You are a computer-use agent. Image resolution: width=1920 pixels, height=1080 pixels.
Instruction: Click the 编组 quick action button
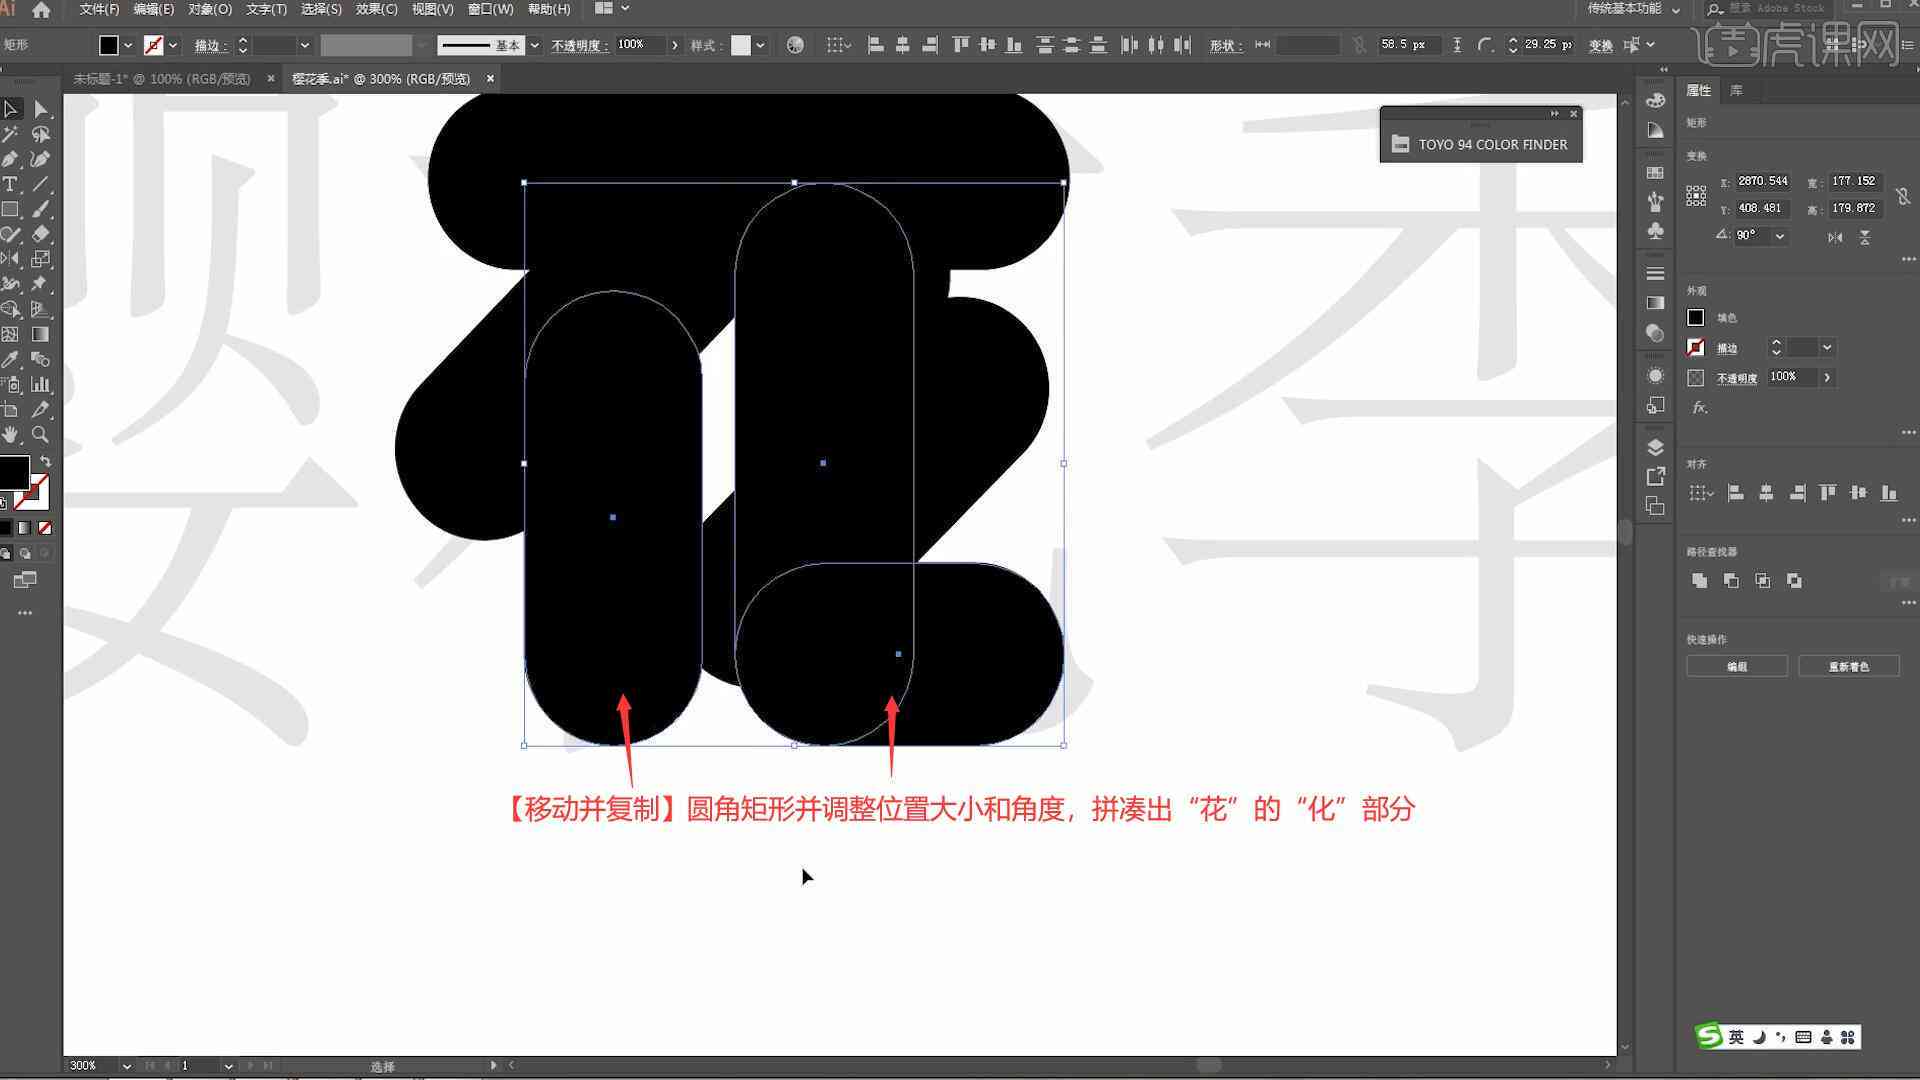pyautogui.click(x=1737, y=666)
